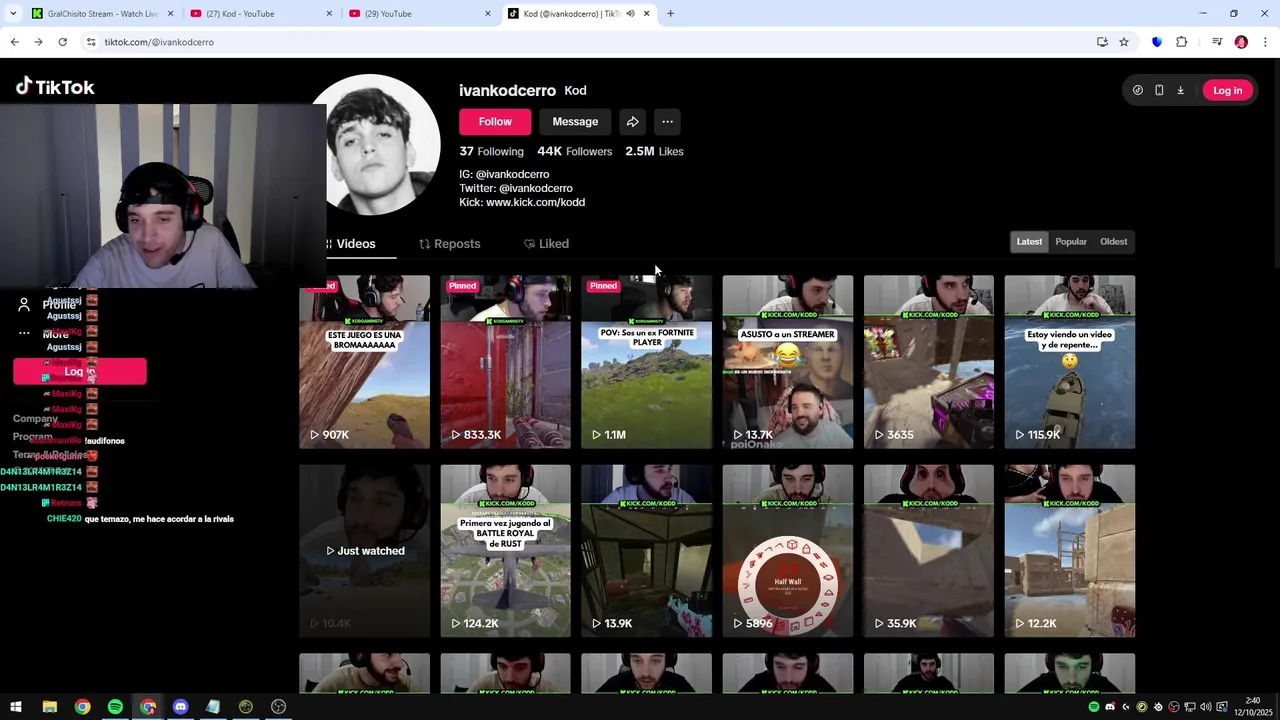Viewport: 1280px width, 720px height.
Task: Open the BATTLE ROYAL de RUST video
Action: point(505,551)
